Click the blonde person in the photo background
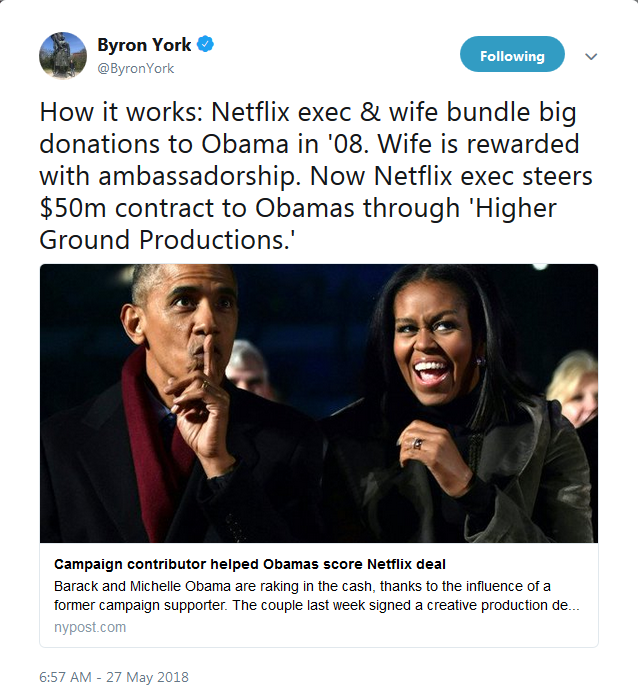 pyautogui.click(x=574, y=385)
